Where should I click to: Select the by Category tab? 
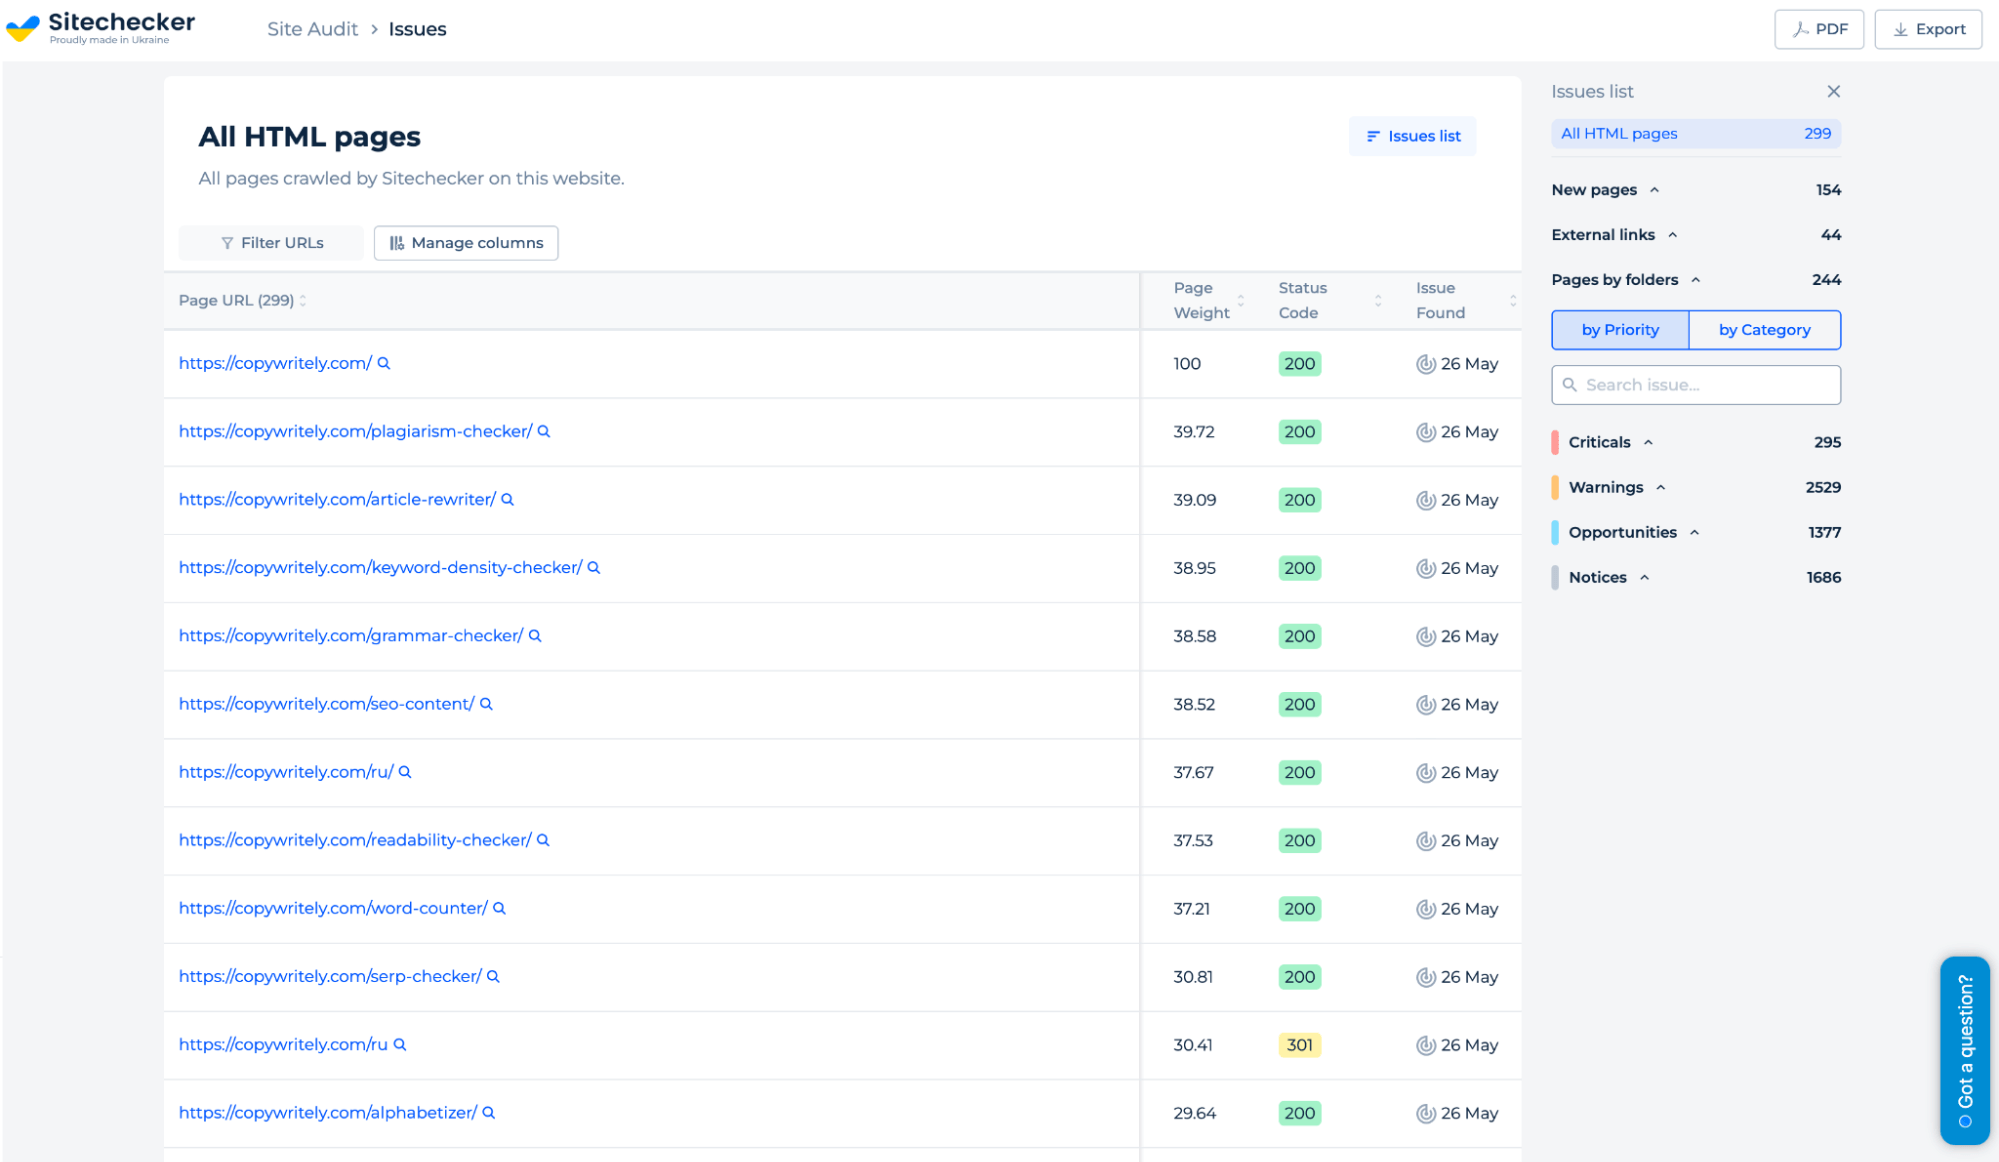(x=1767, y=329)
